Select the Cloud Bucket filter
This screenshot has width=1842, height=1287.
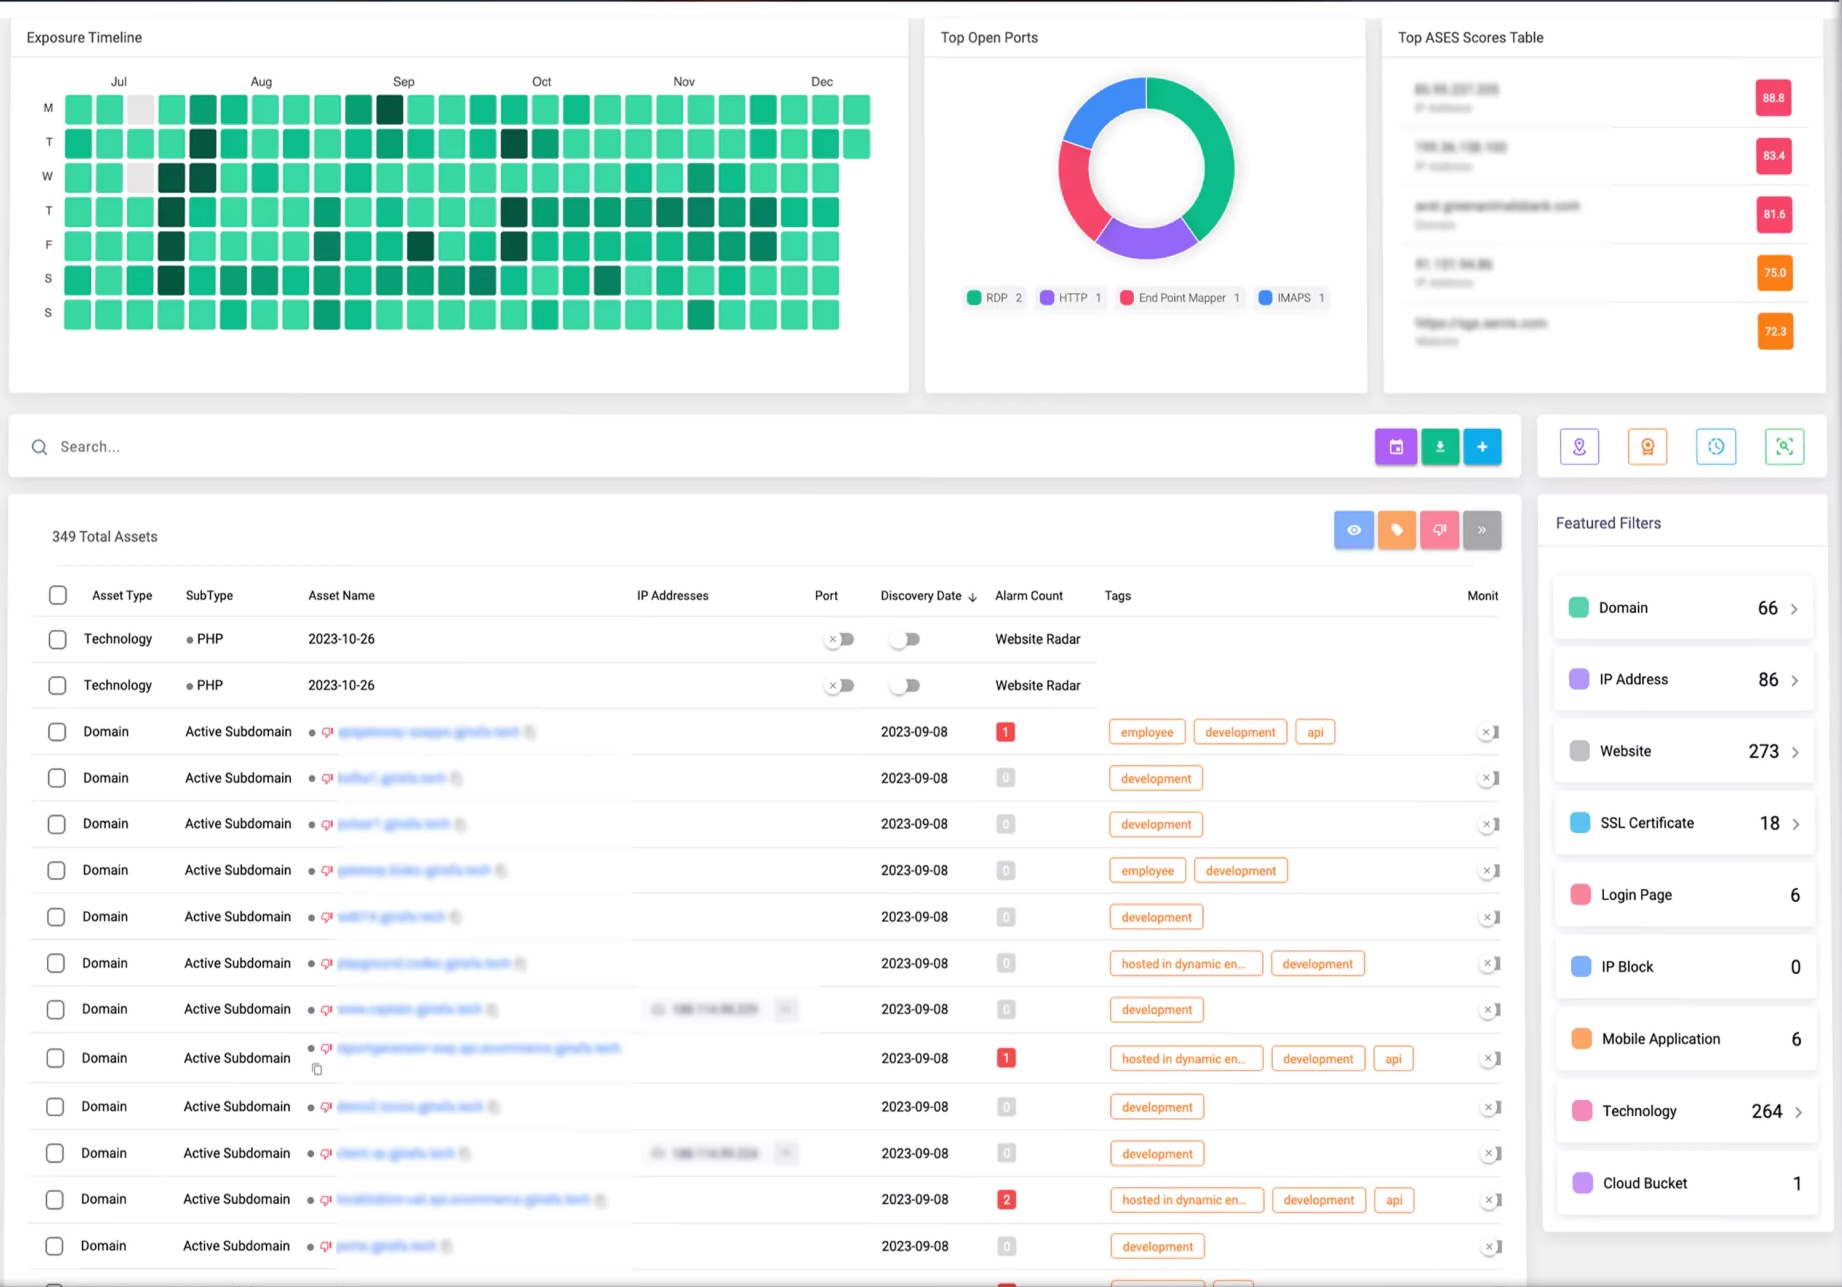coord(1687,1183)
